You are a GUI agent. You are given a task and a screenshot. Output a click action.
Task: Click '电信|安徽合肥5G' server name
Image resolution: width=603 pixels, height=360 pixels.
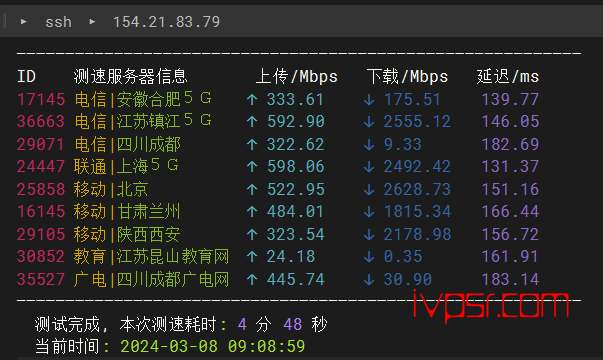[x=143, y=99]
